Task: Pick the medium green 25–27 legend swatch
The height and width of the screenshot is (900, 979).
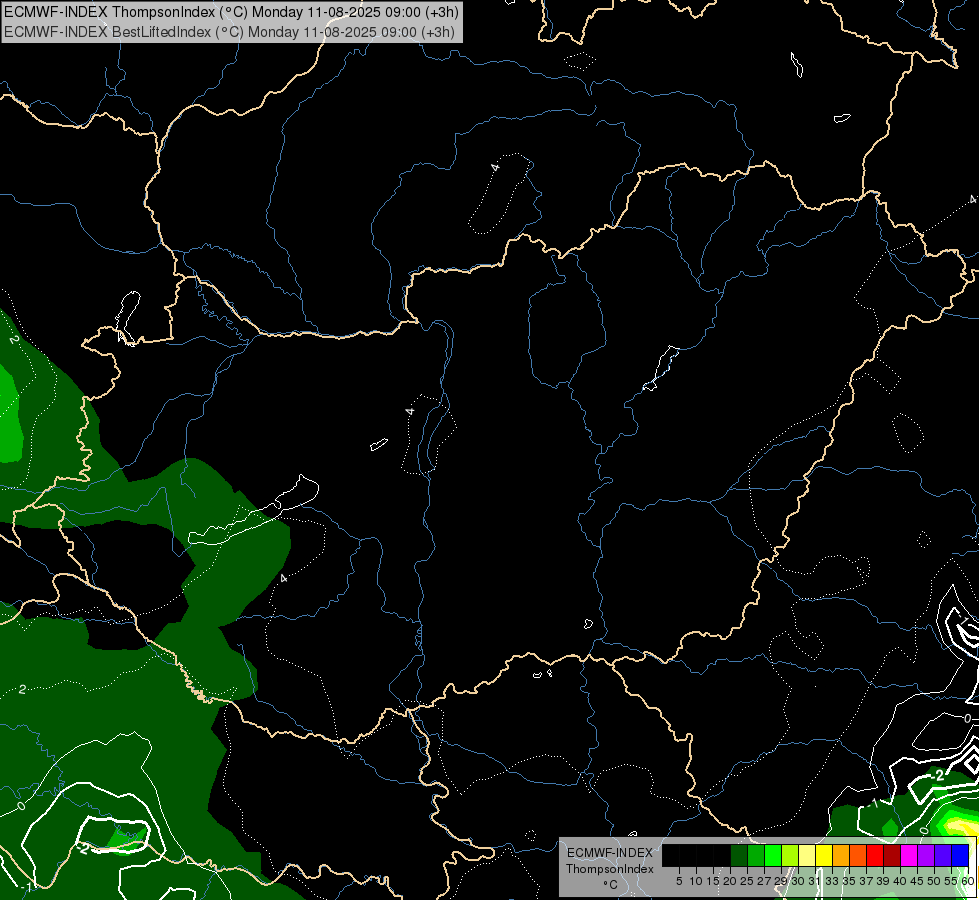Action: pyautogui.click(x=755, y=856)
